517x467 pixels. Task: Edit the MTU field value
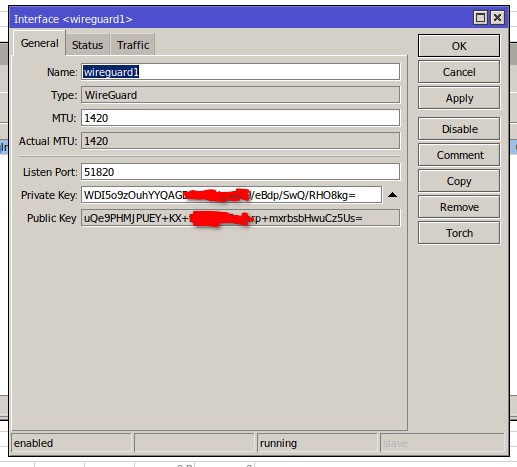pyautogui.click(x=240, y=118)
